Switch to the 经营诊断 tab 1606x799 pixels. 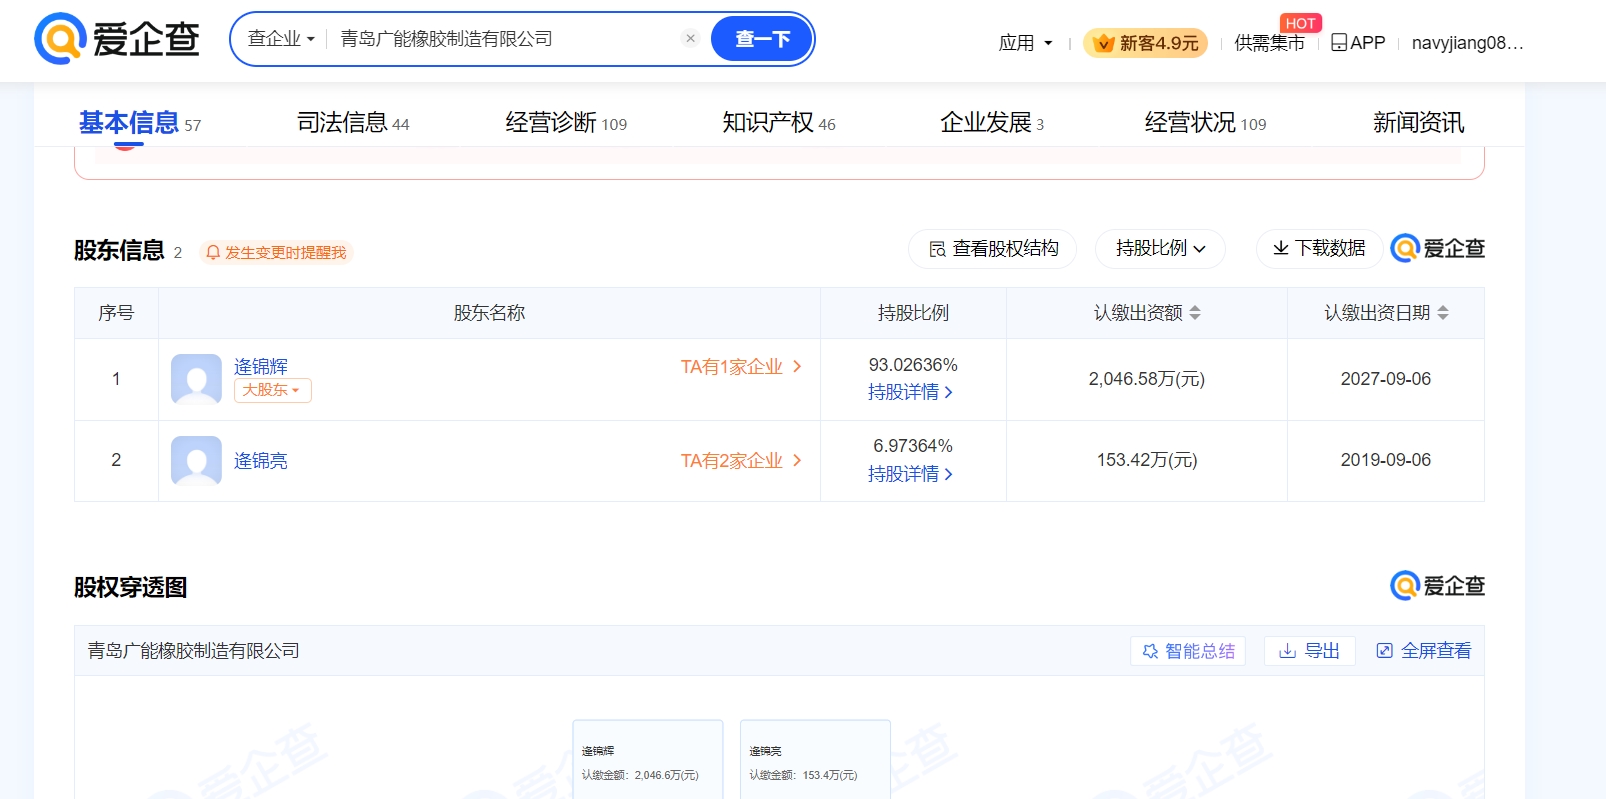point(566,123)
